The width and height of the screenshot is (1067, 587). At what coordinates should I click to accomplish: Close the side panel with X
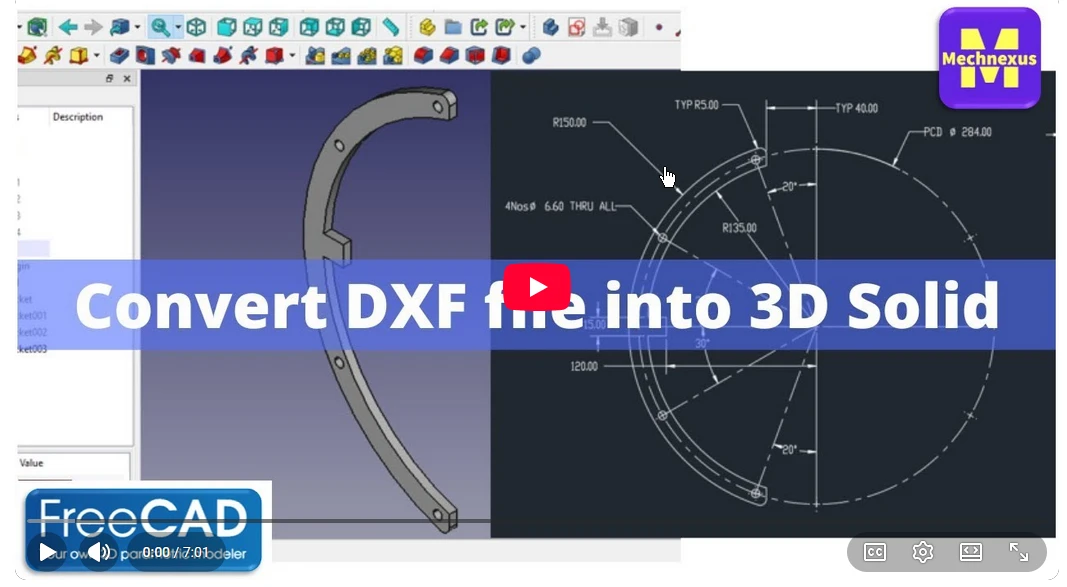pos(127,79)
